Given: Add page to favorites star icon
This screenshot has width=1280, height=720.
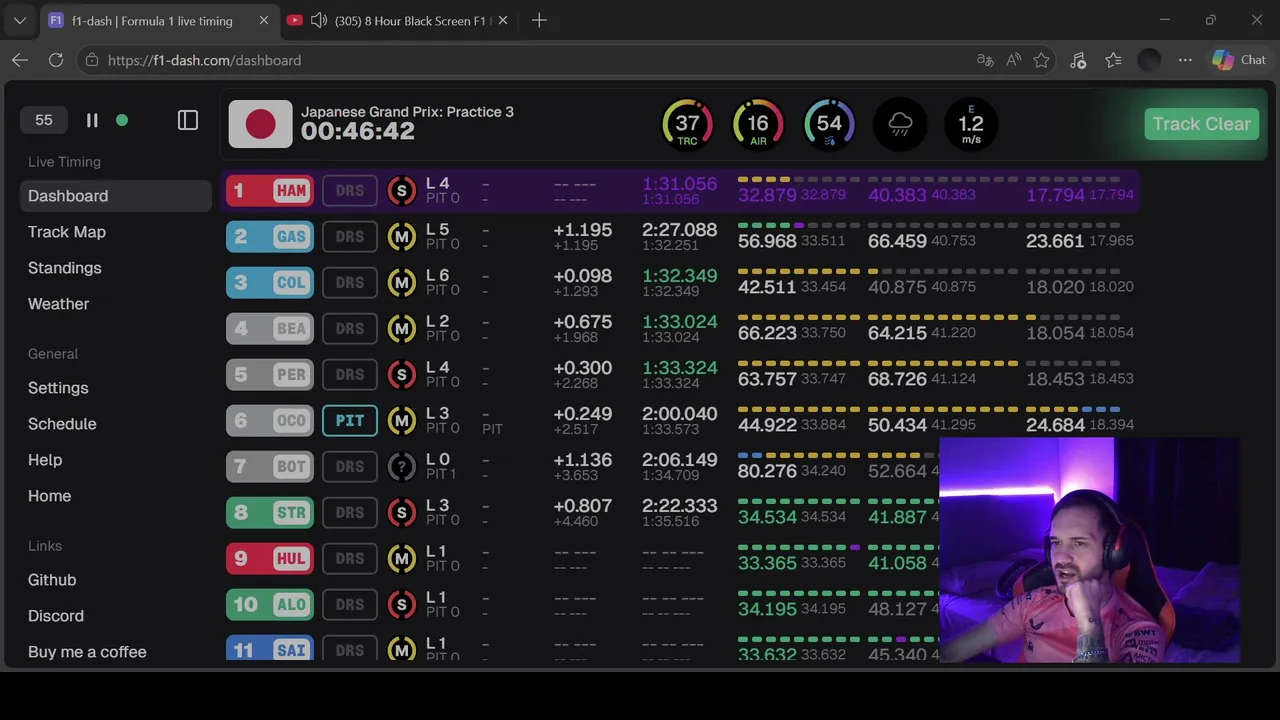Looking at the screenshot, I should point(1042,60).
